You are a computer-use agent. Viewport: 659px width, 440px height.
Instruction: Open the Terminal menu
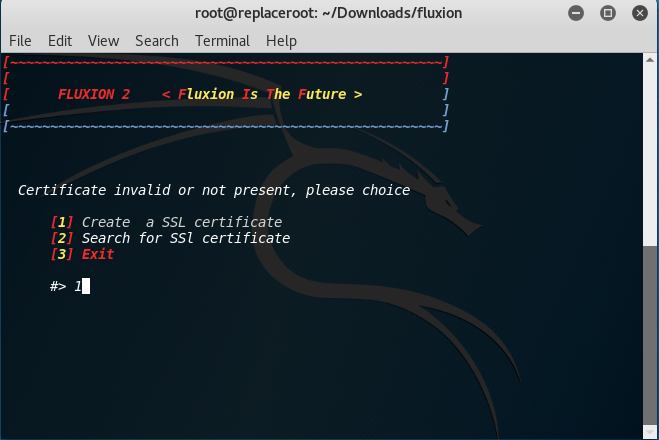point(222,41)
